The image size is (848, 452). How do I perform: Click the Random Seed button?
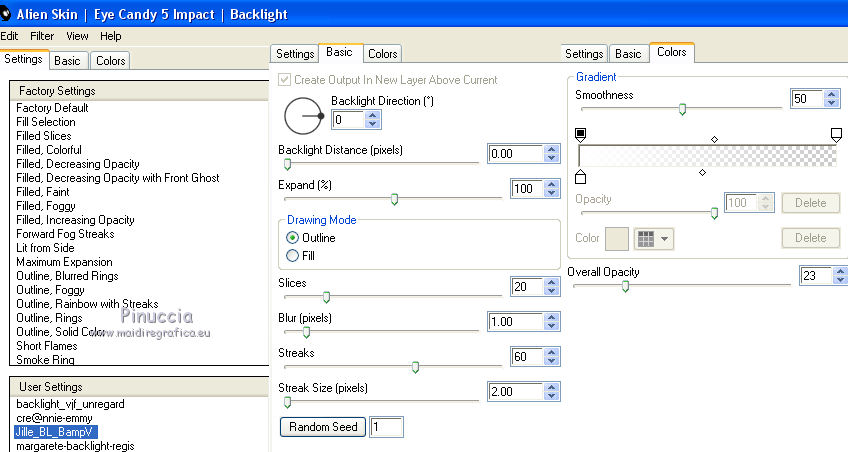pyautogui.click(x=323, y=427)
